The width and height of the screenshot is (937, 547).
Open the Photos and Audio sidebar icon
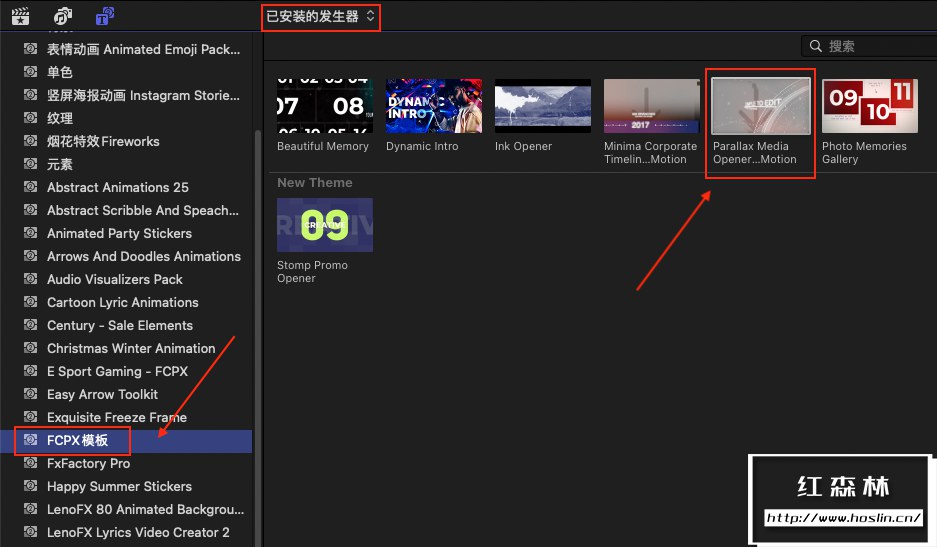[x=63, y=16]
